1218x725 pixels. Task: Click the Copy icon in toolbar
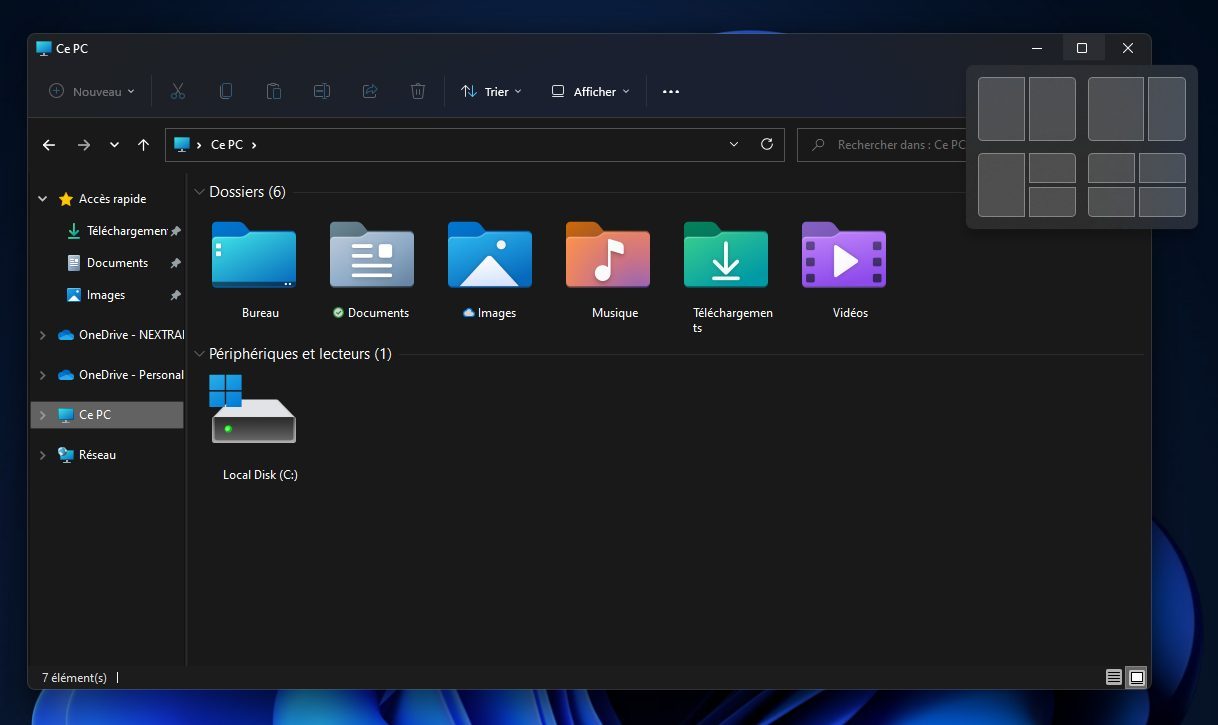click(226, 91)
